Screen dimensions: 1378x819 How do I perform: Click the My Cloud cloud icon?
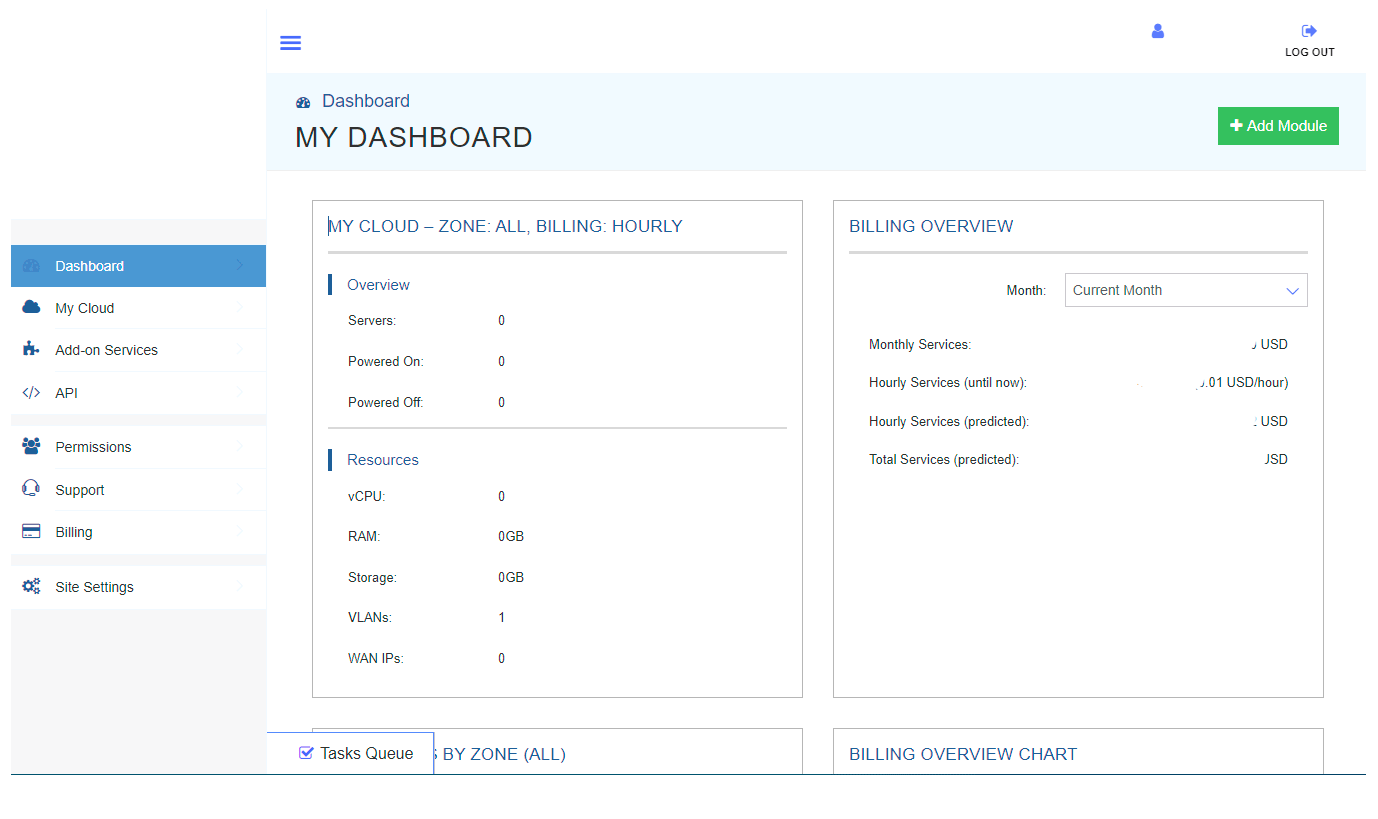click(x=31, y=307)
